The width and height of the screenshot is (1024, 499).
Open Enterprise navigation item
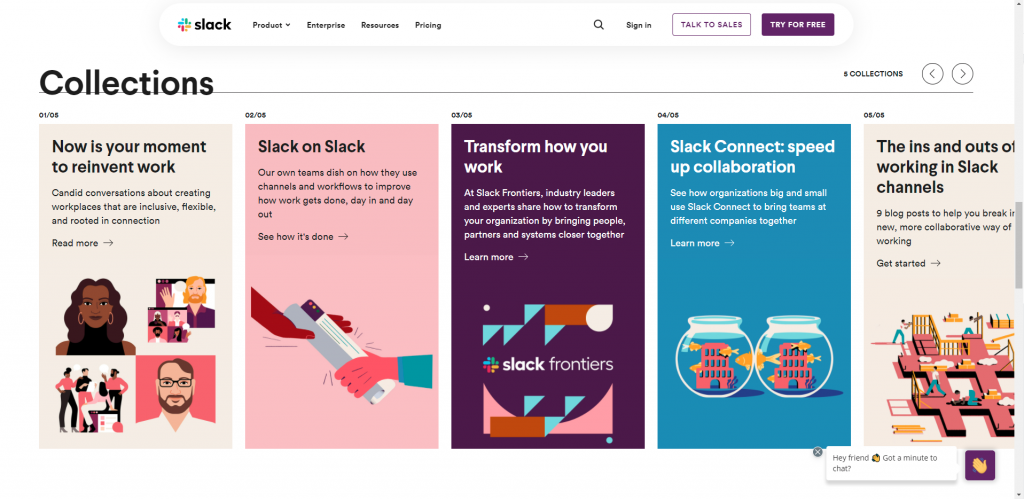coord(326,25)
